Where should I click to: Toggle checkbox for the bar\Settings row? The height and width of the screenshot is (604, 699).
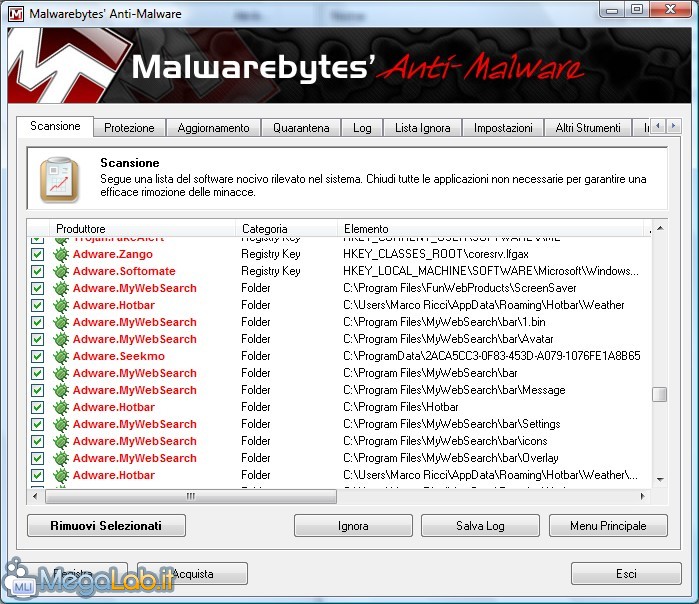click(37, 424)
